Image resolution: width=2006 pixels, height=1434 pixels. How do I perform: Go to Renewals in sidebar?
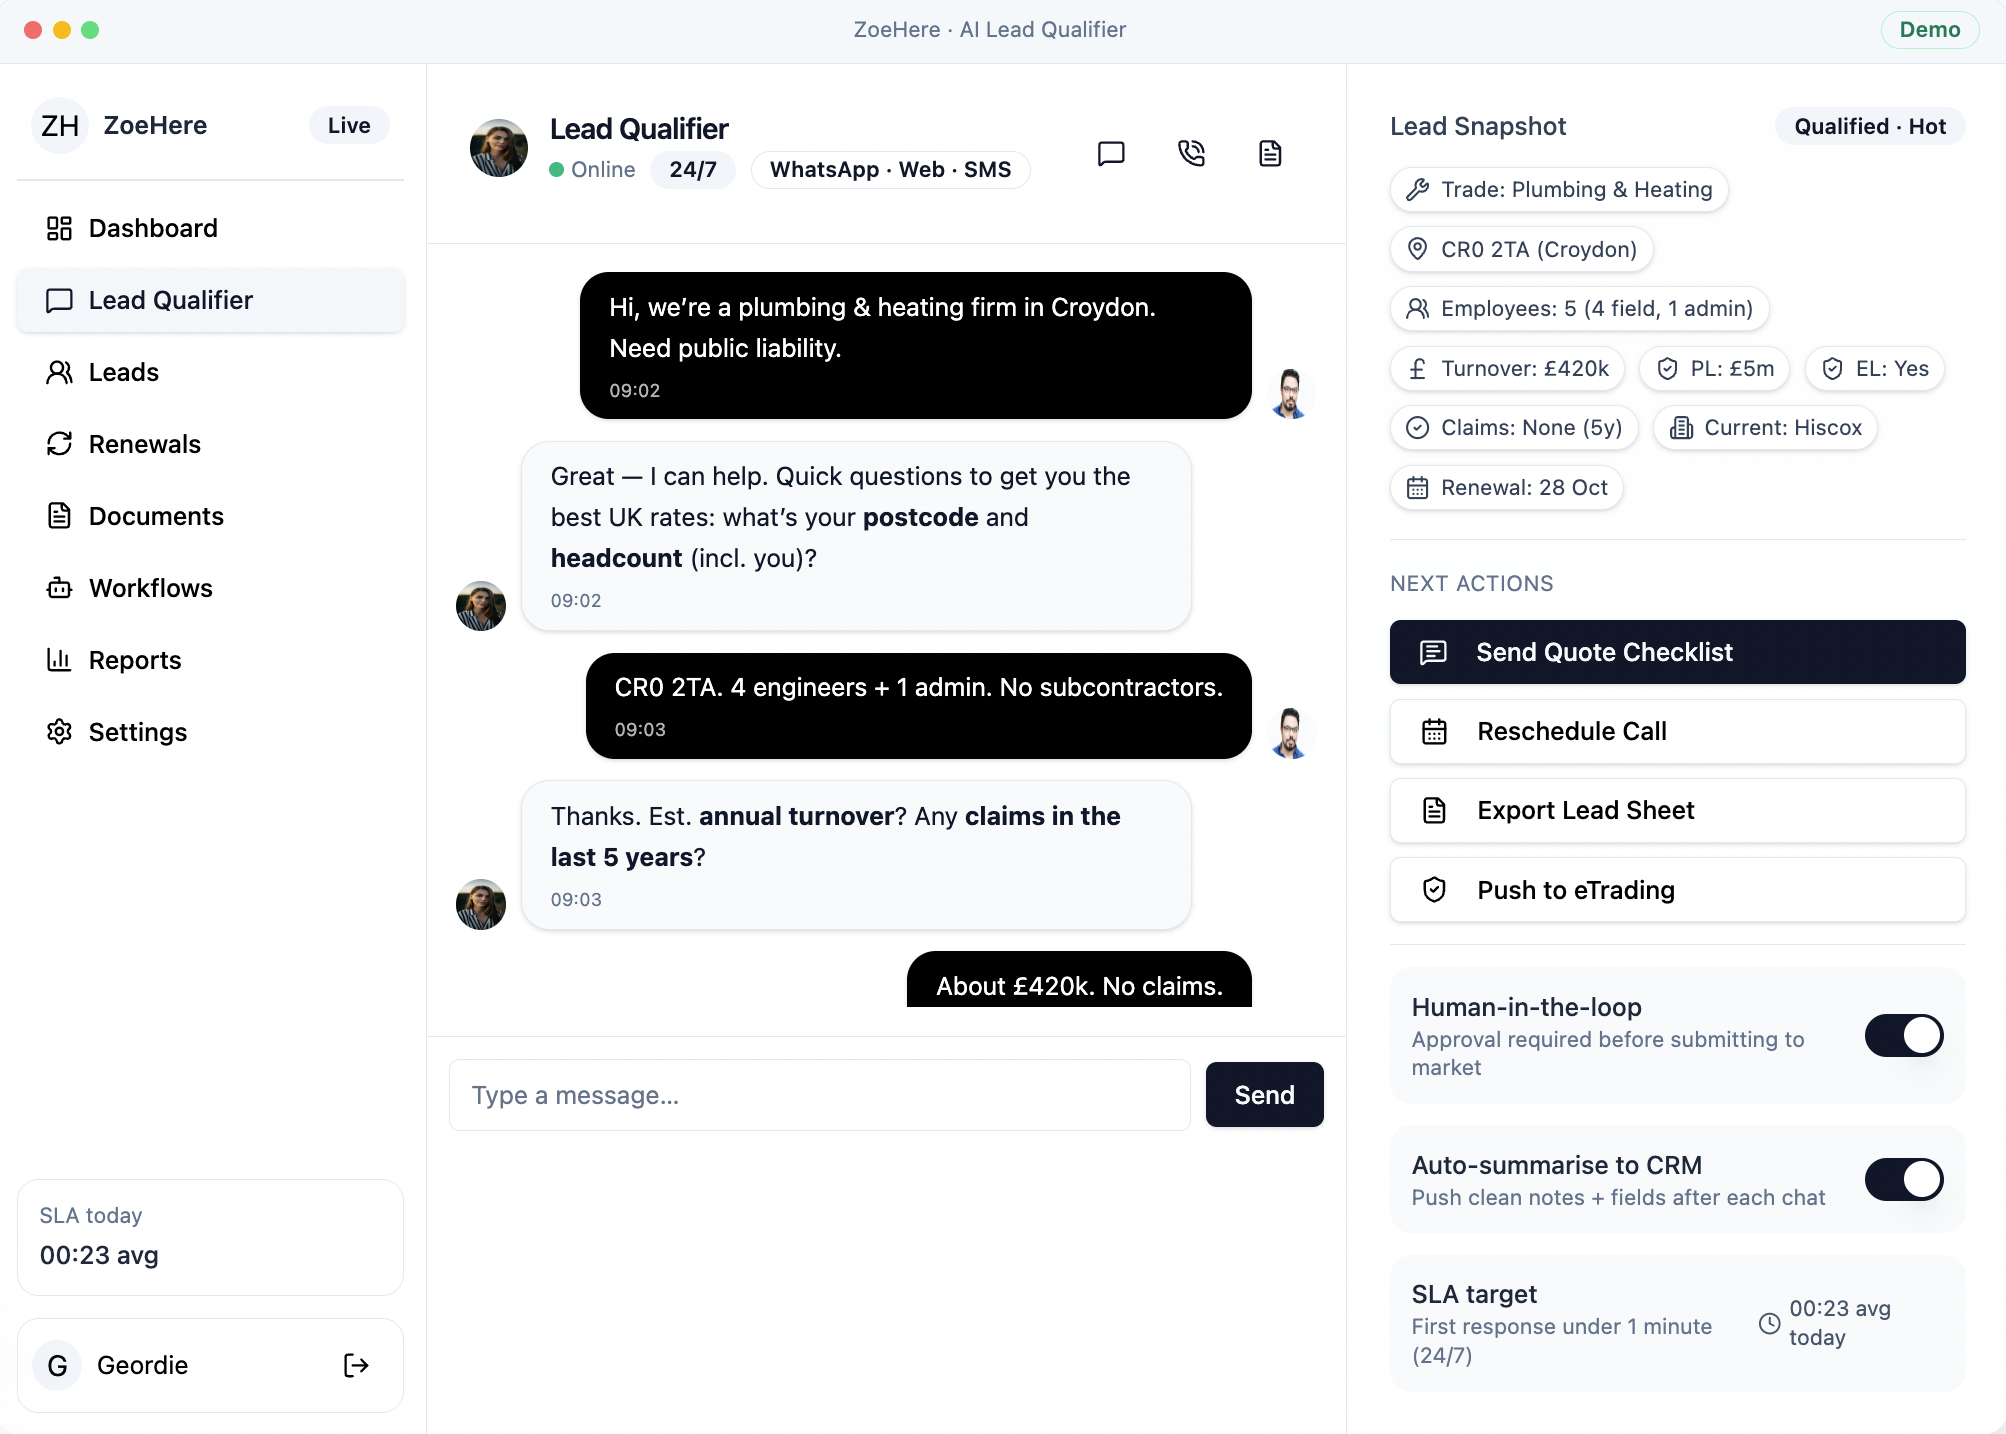(144, 444)
